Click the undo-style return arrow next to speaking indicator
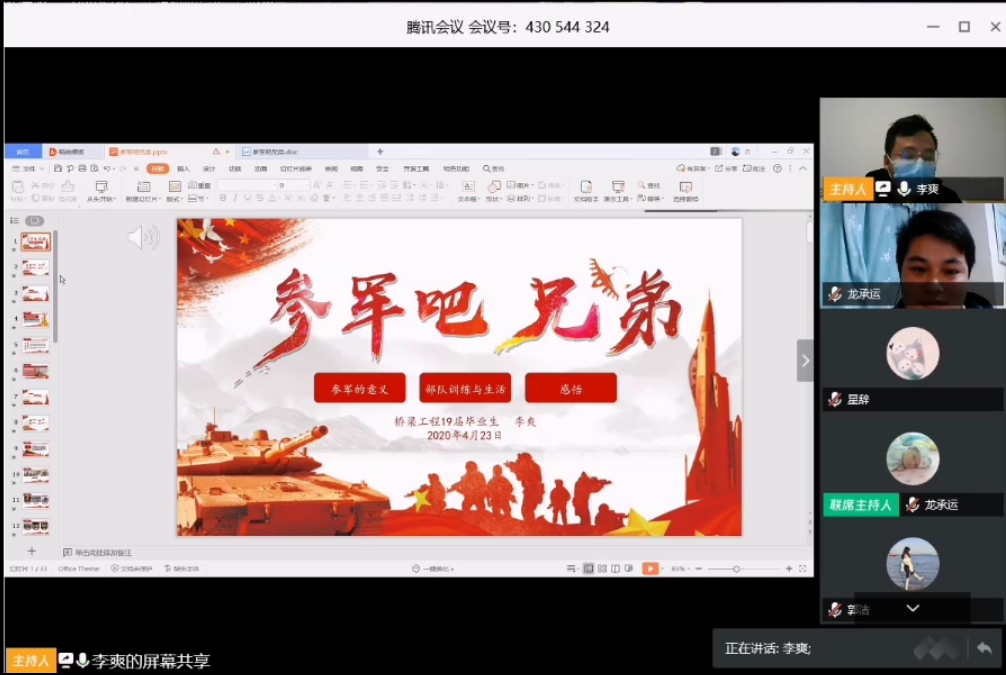The image size is (1006, 675). pyautogui.click(x=984, y=648)
